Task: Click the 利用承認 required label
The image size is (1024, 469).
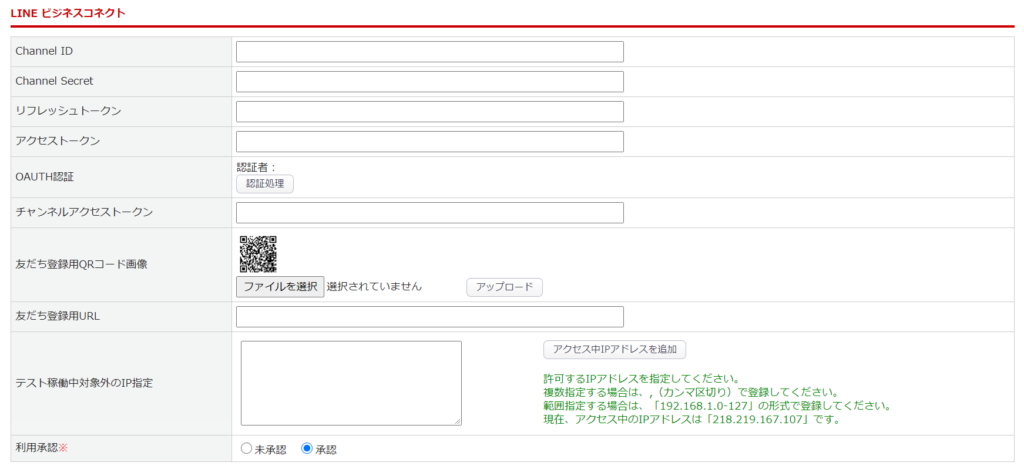Action: pos(42,448)
